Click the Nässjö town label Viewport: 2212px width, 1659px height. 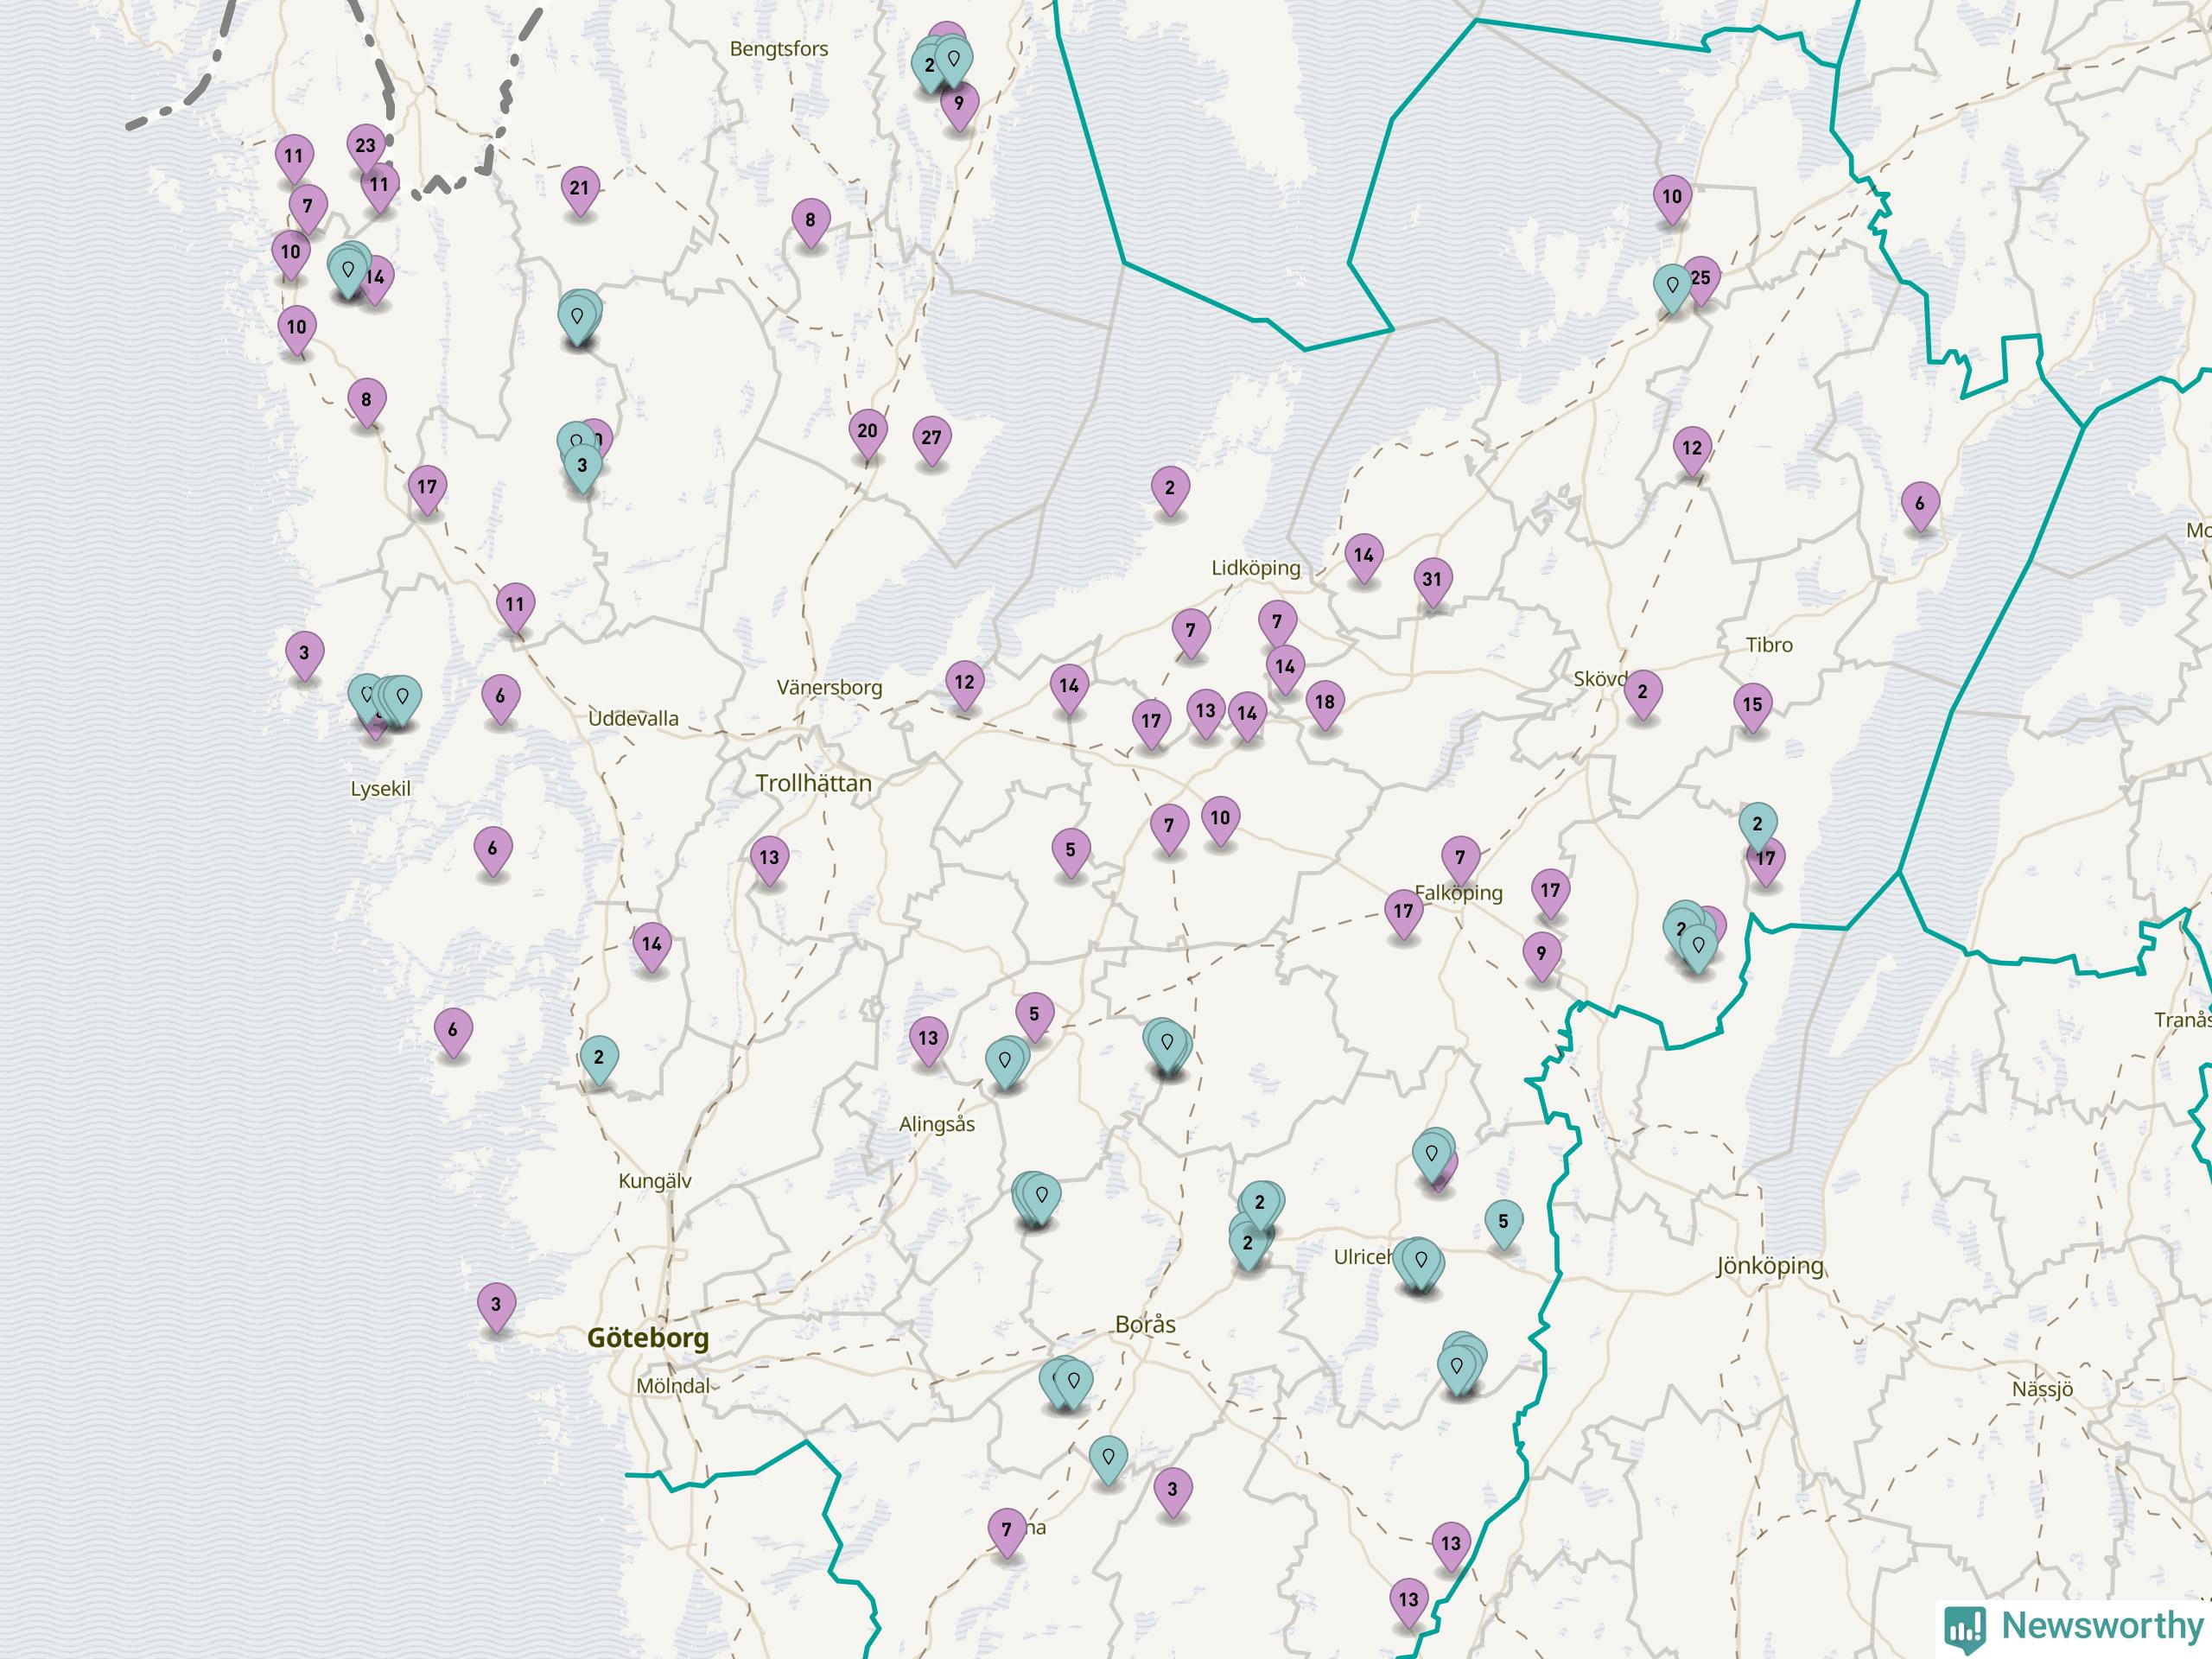pos(2042,1389)
